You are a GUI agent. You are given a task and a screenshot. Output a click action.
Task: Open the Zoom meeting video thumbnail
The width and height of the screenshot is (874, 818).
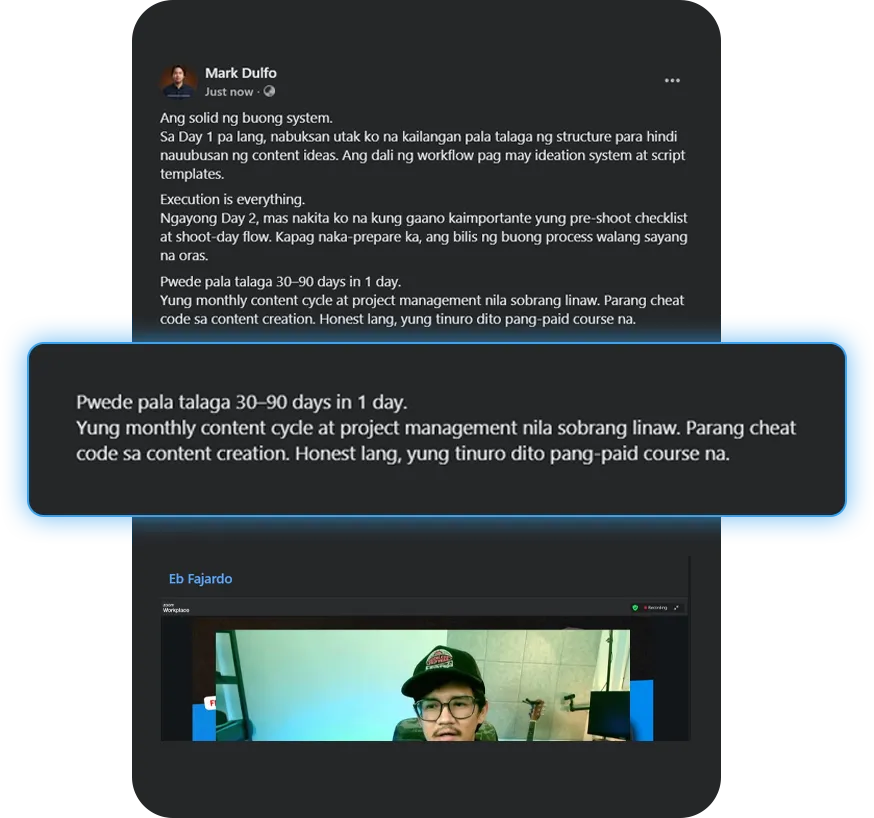pos(425,671)
